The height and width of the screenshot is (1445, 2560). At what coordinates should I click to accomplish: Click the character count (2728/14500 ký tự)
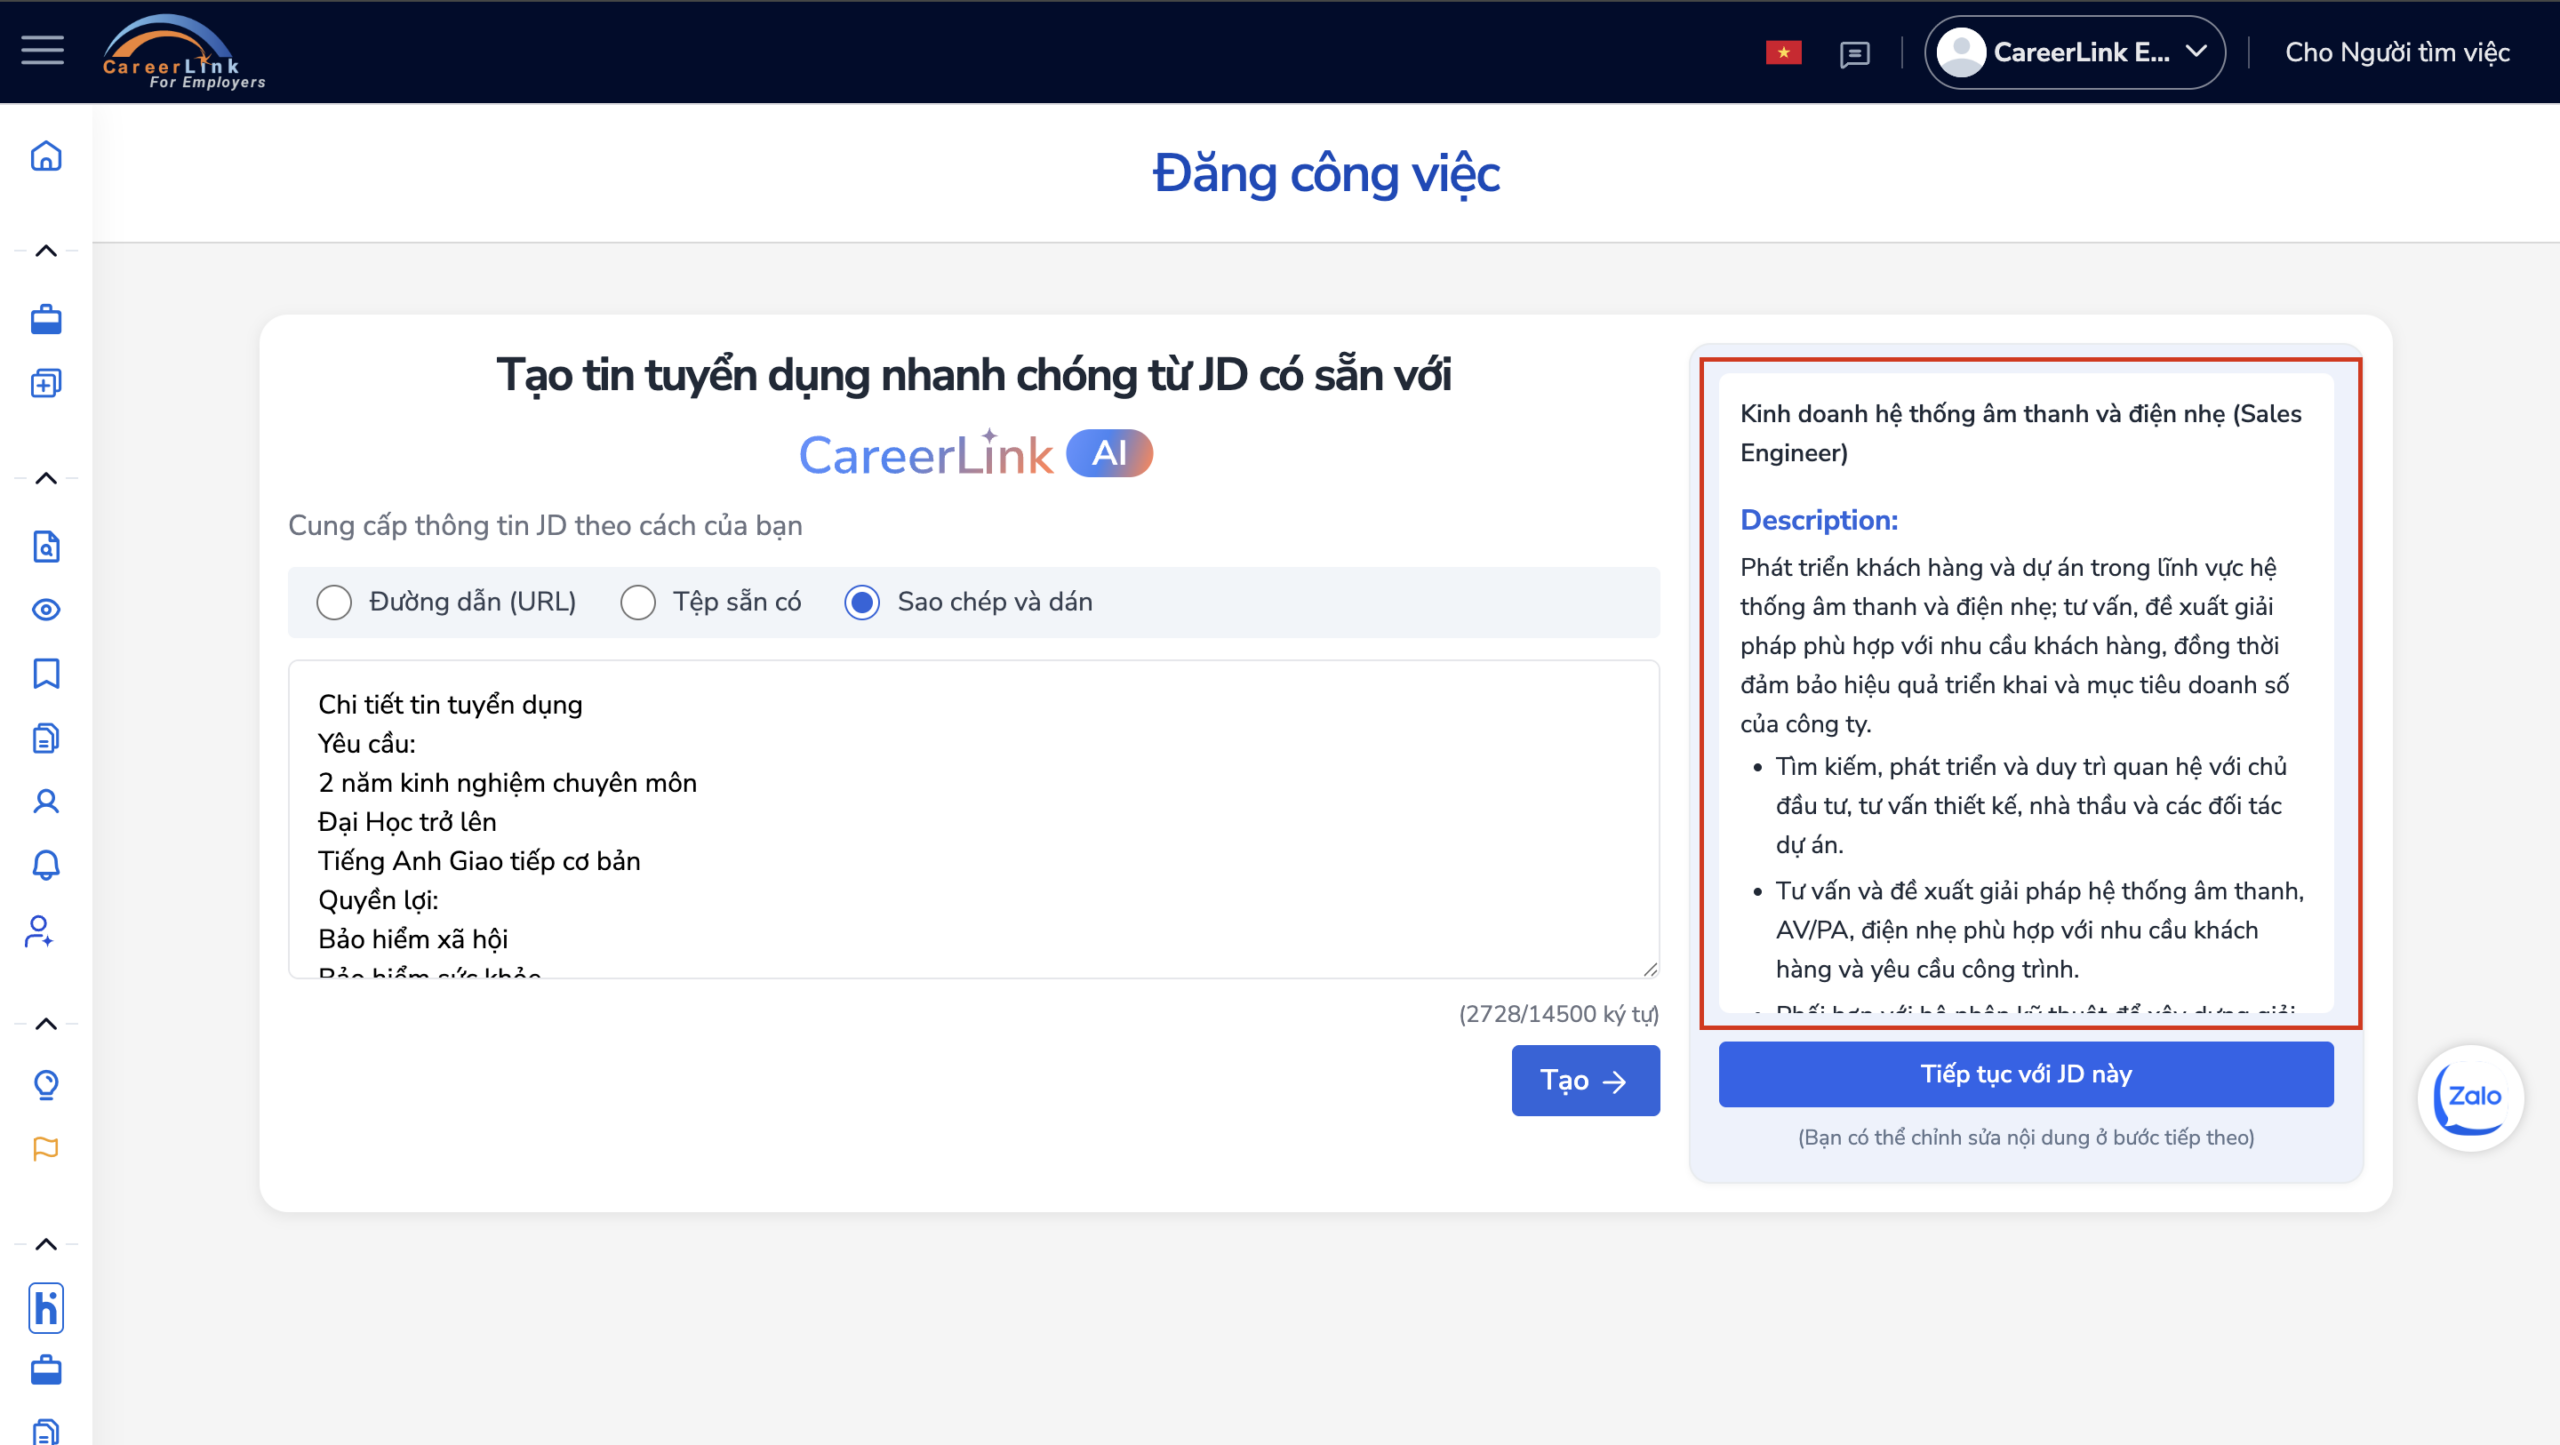[1558, 1014]
